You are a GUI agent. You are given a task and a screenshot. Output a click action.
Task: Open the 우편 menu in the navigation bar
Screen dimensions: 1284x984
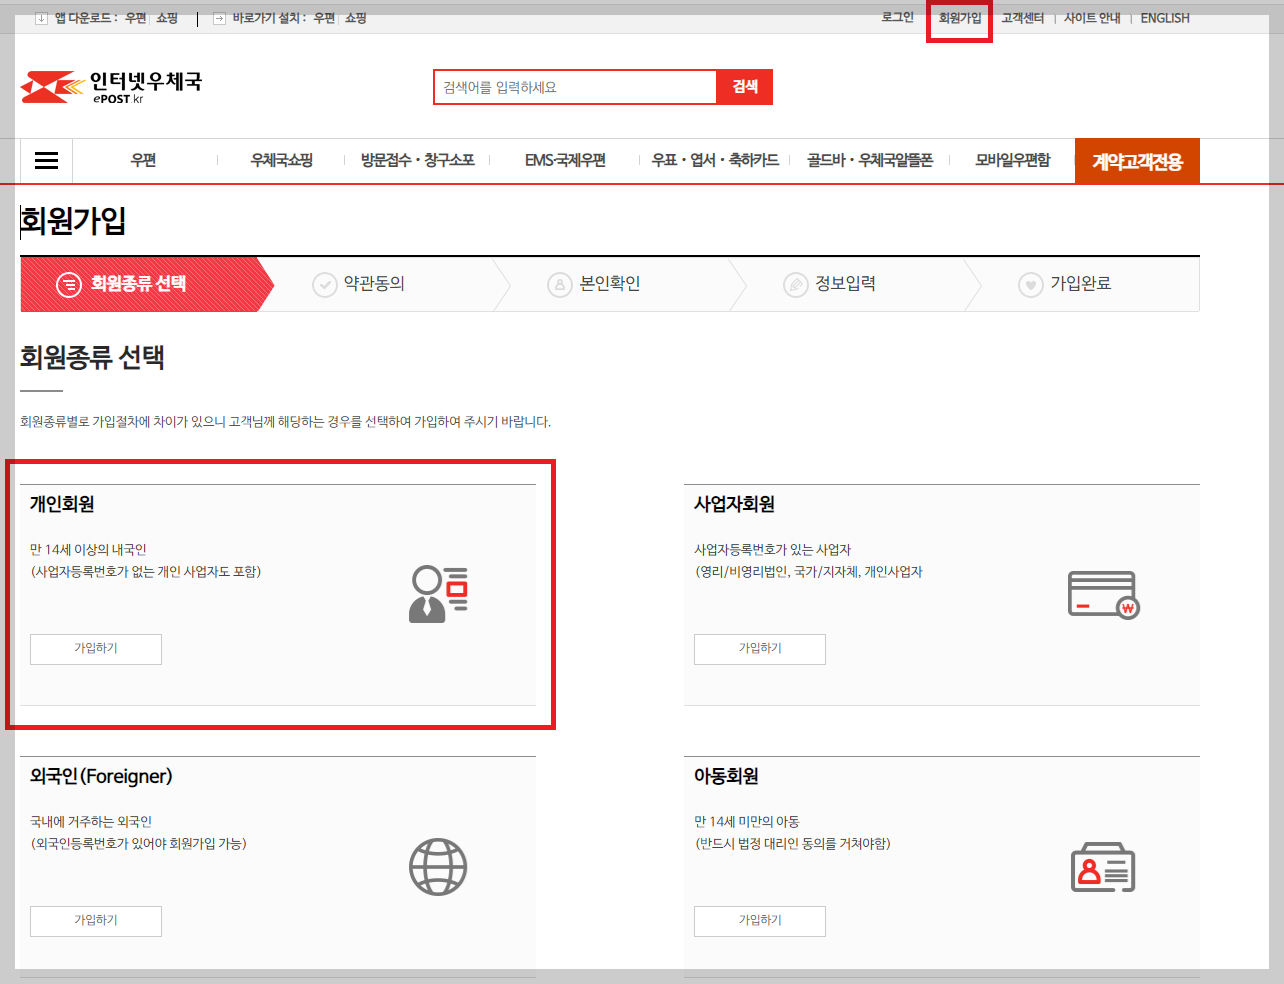point(143,160)
